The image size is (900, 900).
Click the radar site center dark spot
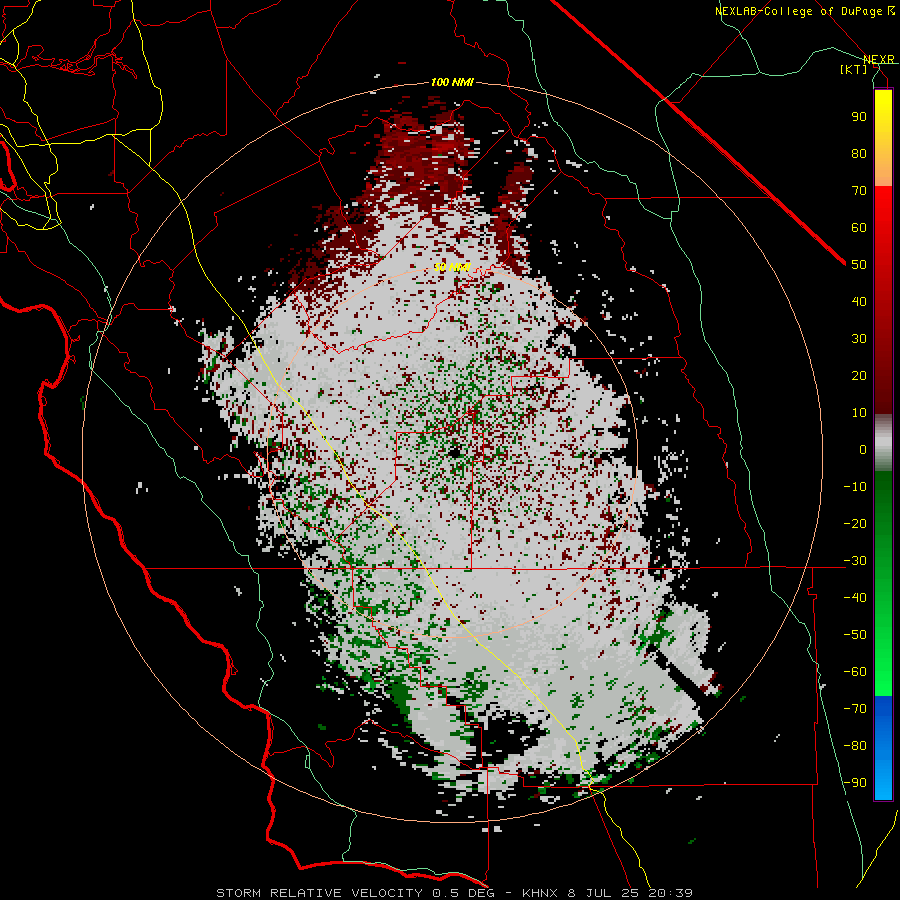coord(455,453)
